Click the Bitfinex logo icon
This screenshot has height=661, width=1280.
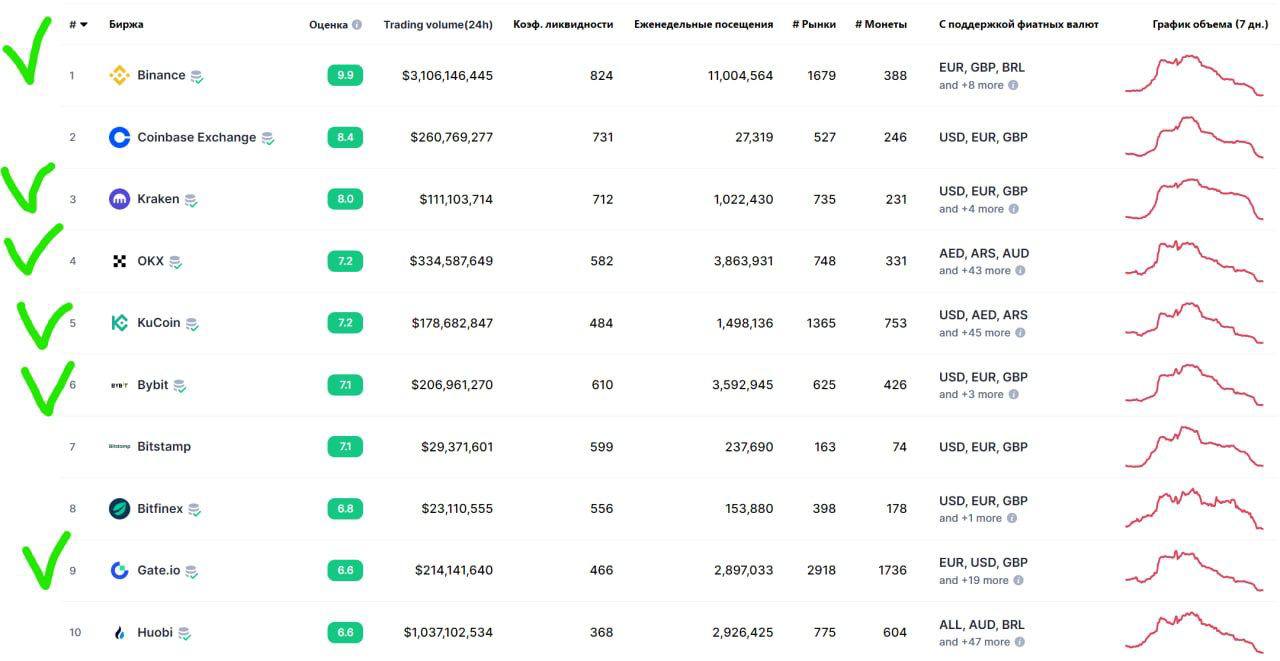point(119,509)
